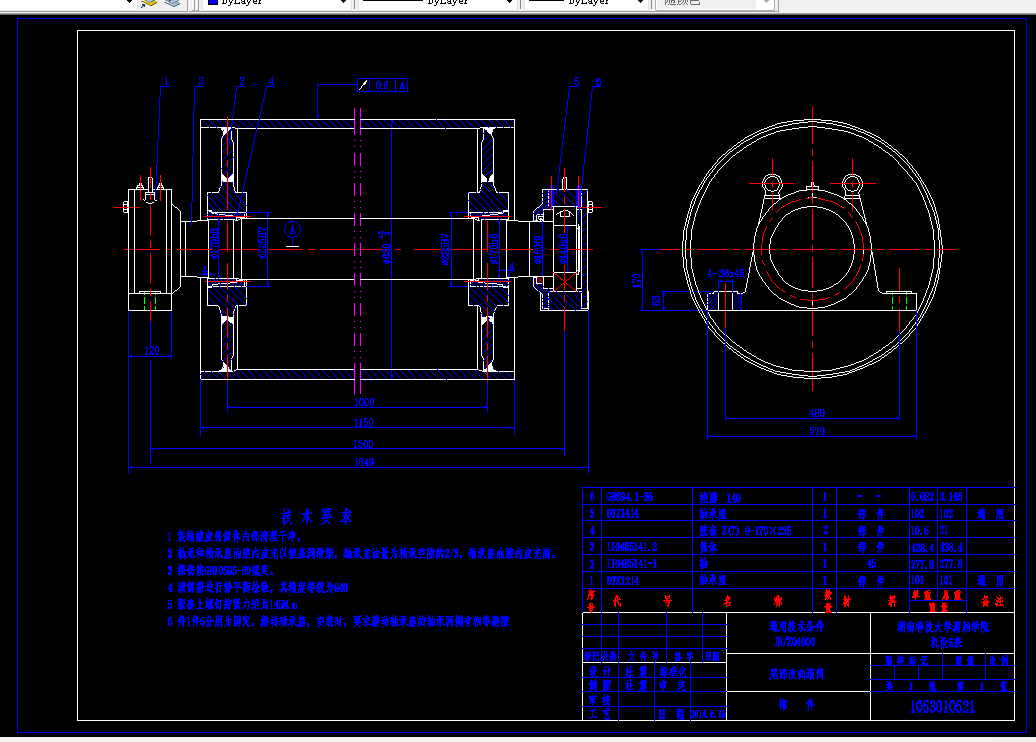The width and height of the screenshot is (1036, 742).
Task: Select the 480 bolt spacing dimension
Action: (817, 414)
